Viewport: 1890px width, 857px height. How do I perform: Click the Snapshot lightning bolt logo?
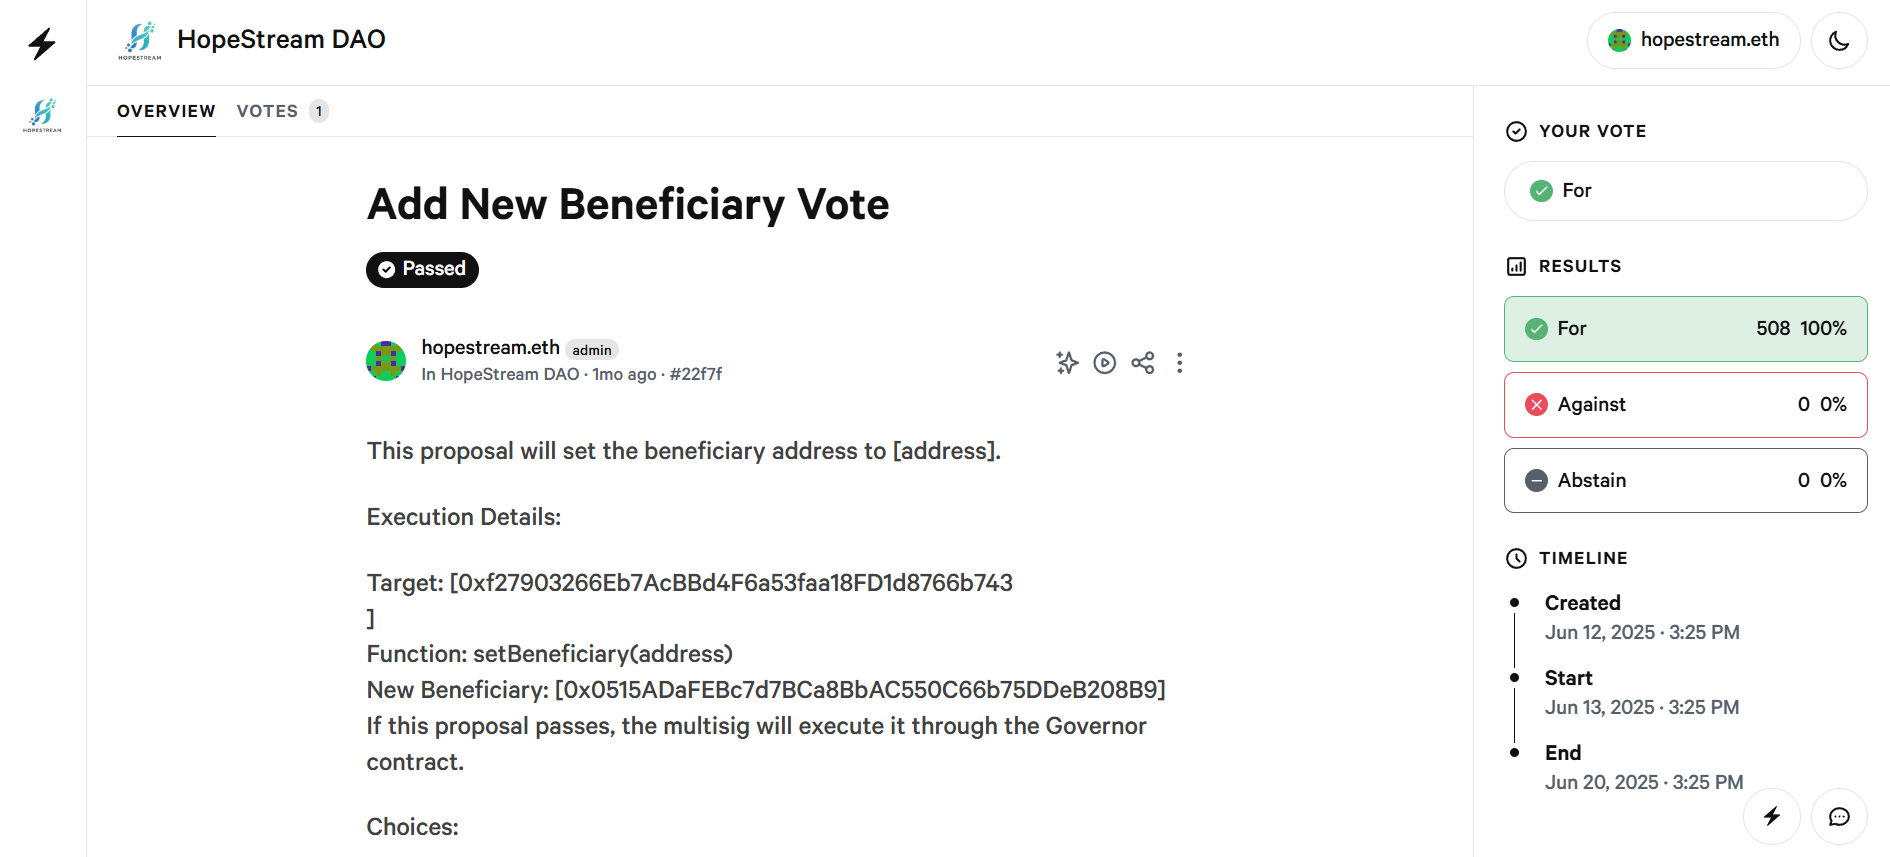click(41, 43)
